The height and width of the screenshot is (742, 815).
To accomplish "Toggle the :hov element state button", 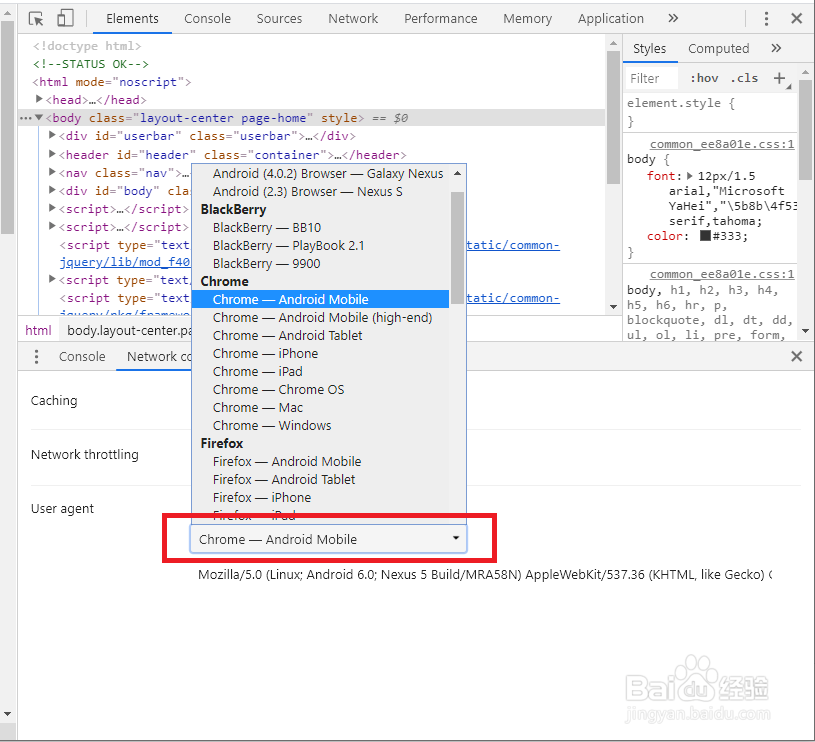I will (704, 78).
